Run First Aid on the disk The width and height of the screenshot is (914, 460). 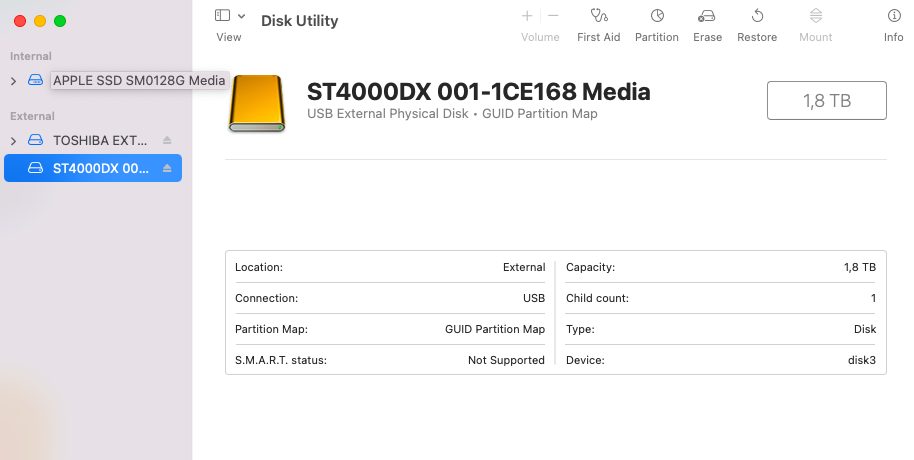[x=598, y=16]
